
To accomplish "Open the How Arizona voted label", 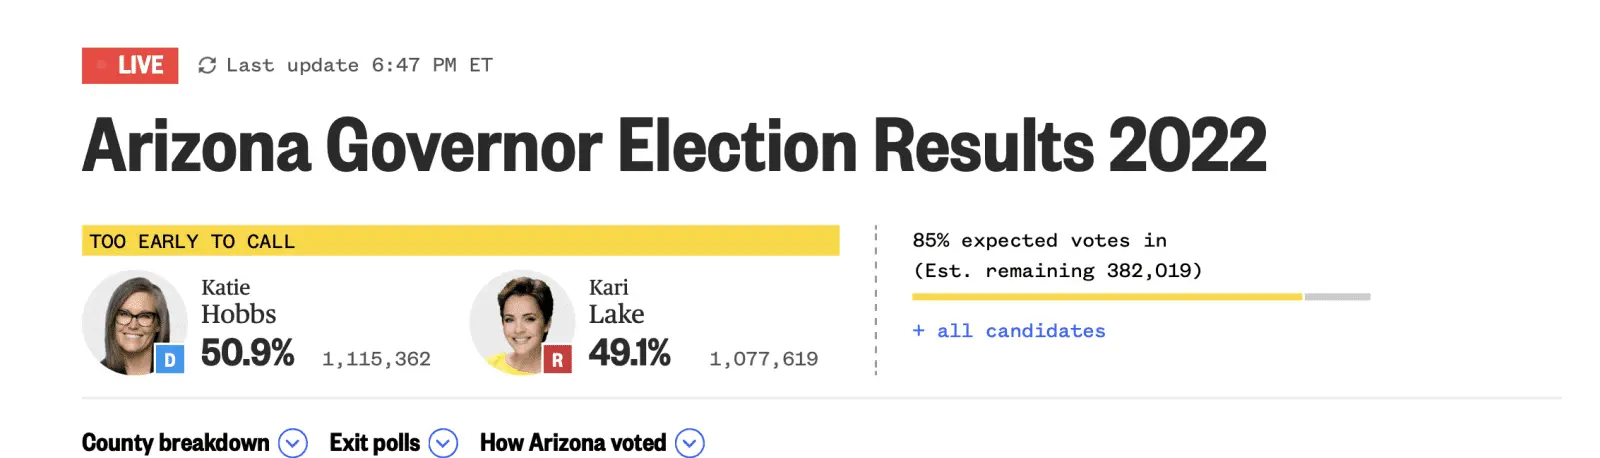I will click(x=573, y=443).
